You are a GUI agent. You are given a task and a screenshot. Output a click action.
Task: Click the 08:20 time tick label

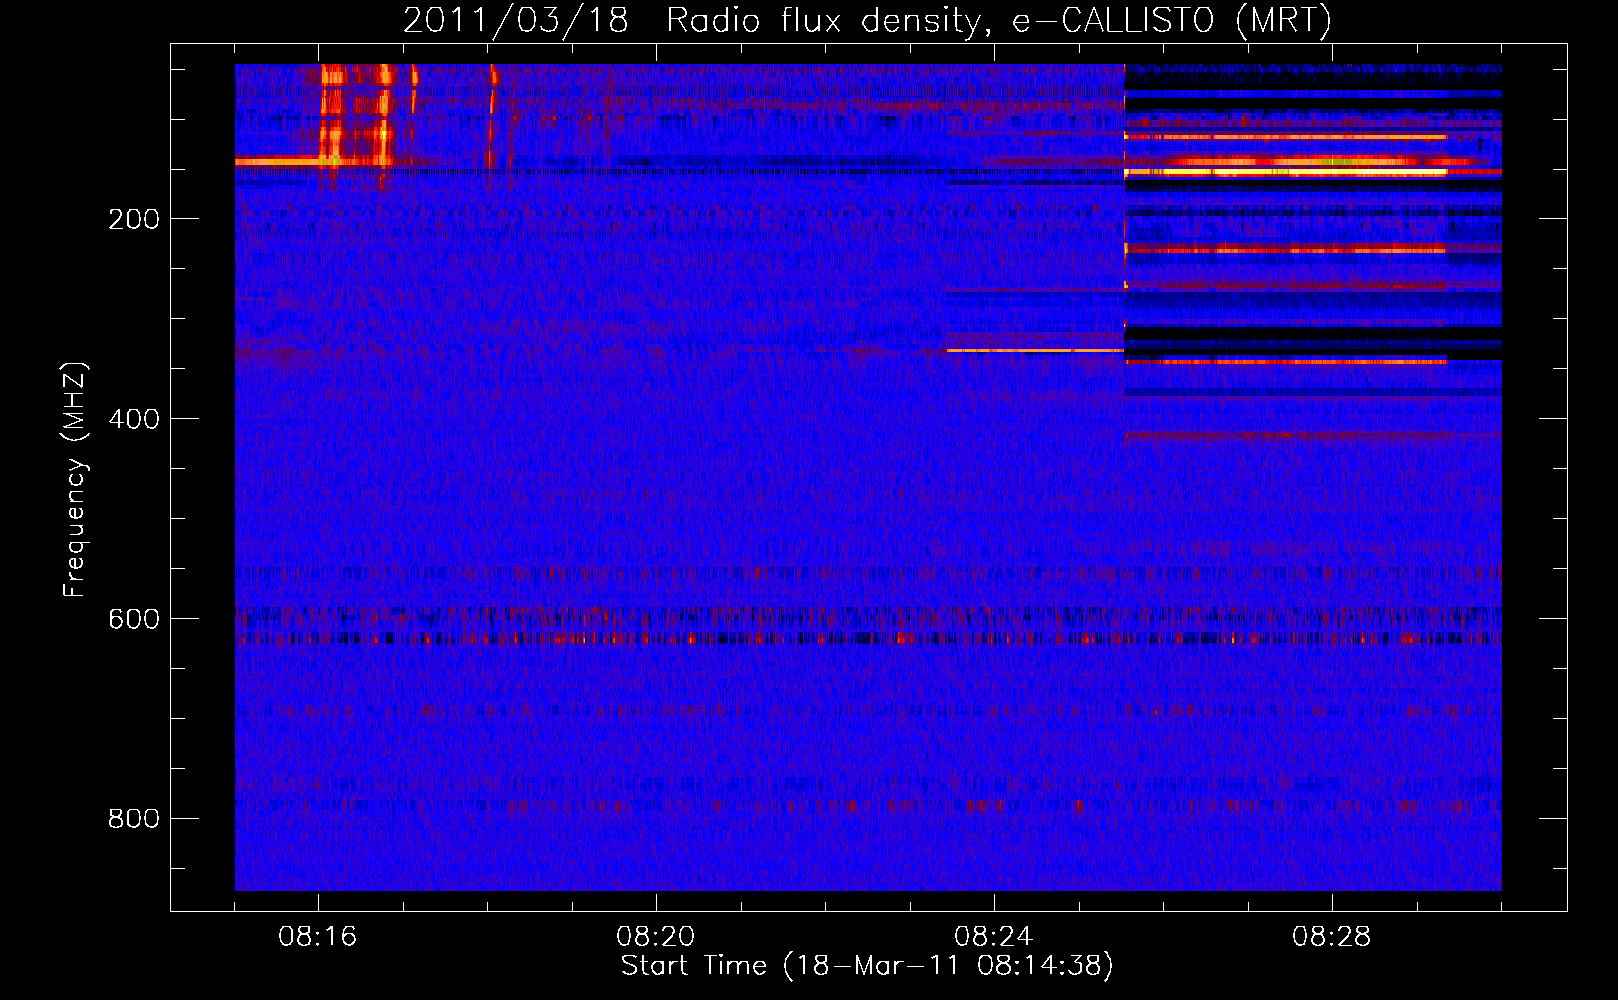click(656, 937)
